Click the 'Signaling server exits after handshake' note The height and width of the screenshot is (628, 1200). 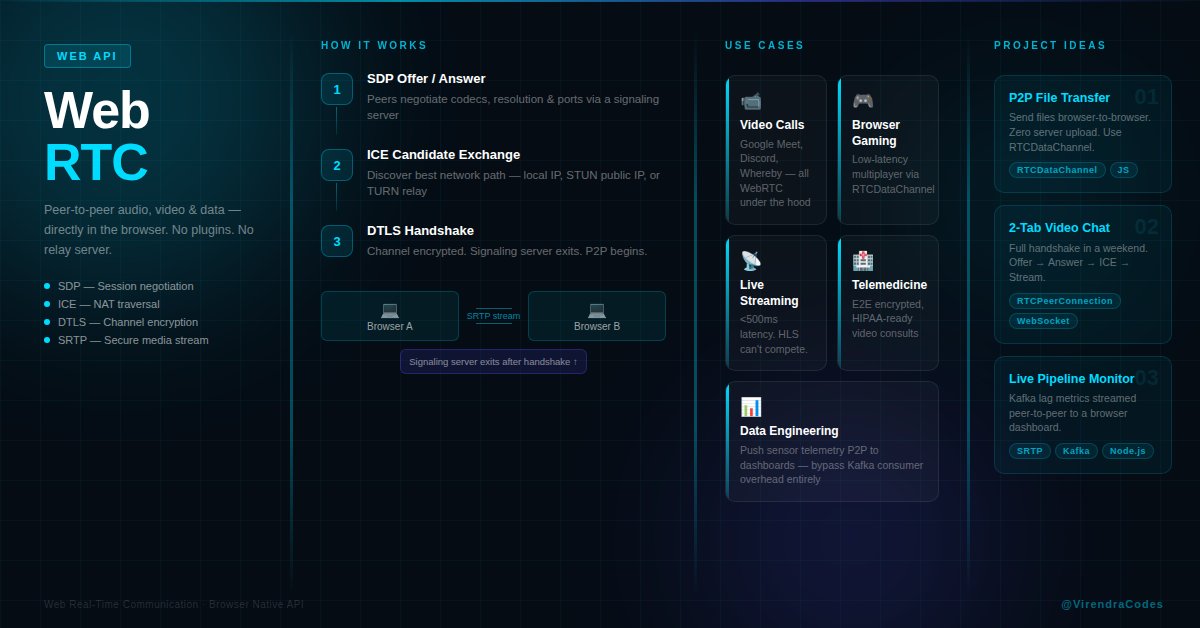click(x=493, y=362)
